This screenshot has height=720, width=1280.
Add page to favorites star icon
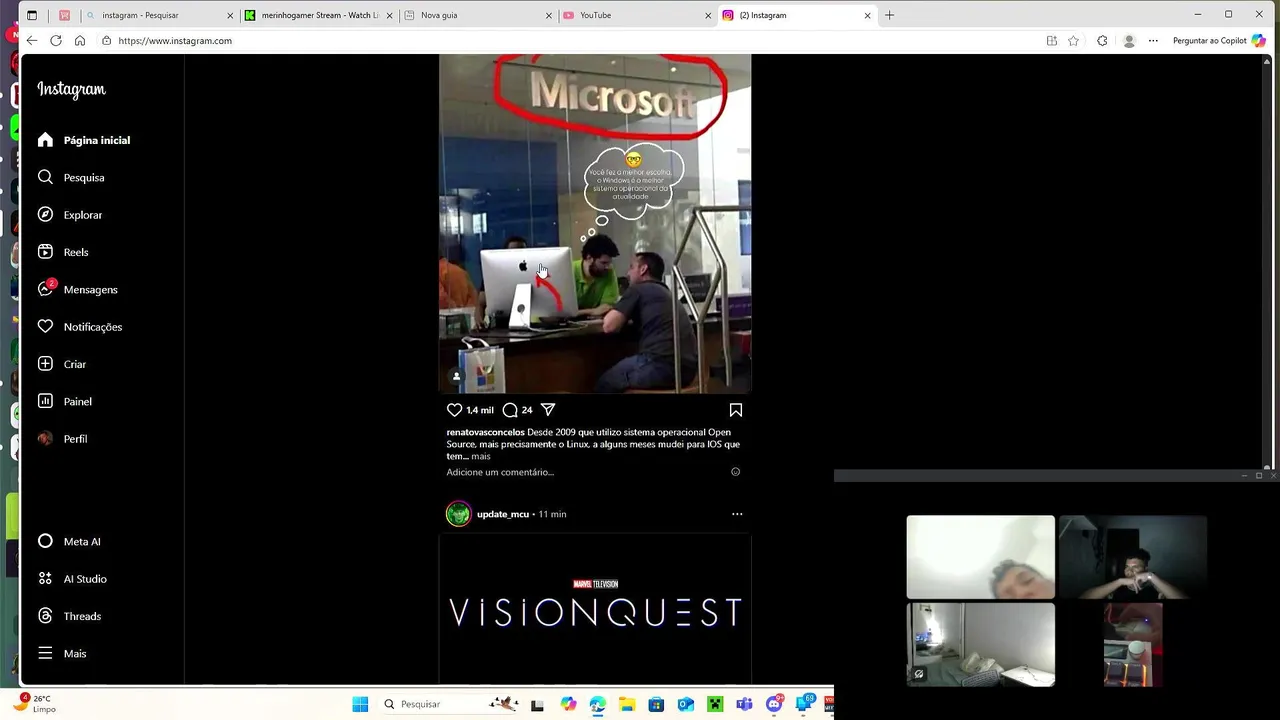click(1073, 41)
